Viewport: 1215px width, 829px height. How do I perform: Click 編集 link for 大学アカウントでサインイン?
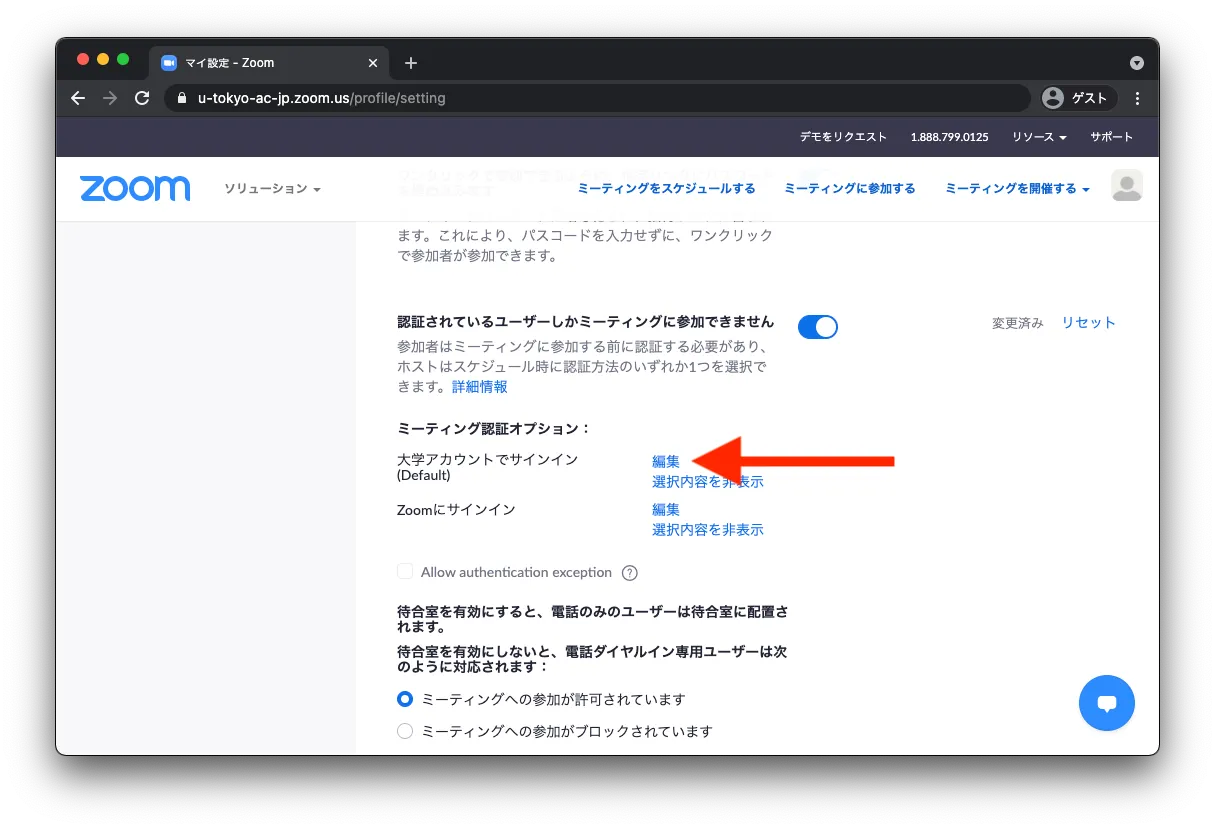click(666, 461)
